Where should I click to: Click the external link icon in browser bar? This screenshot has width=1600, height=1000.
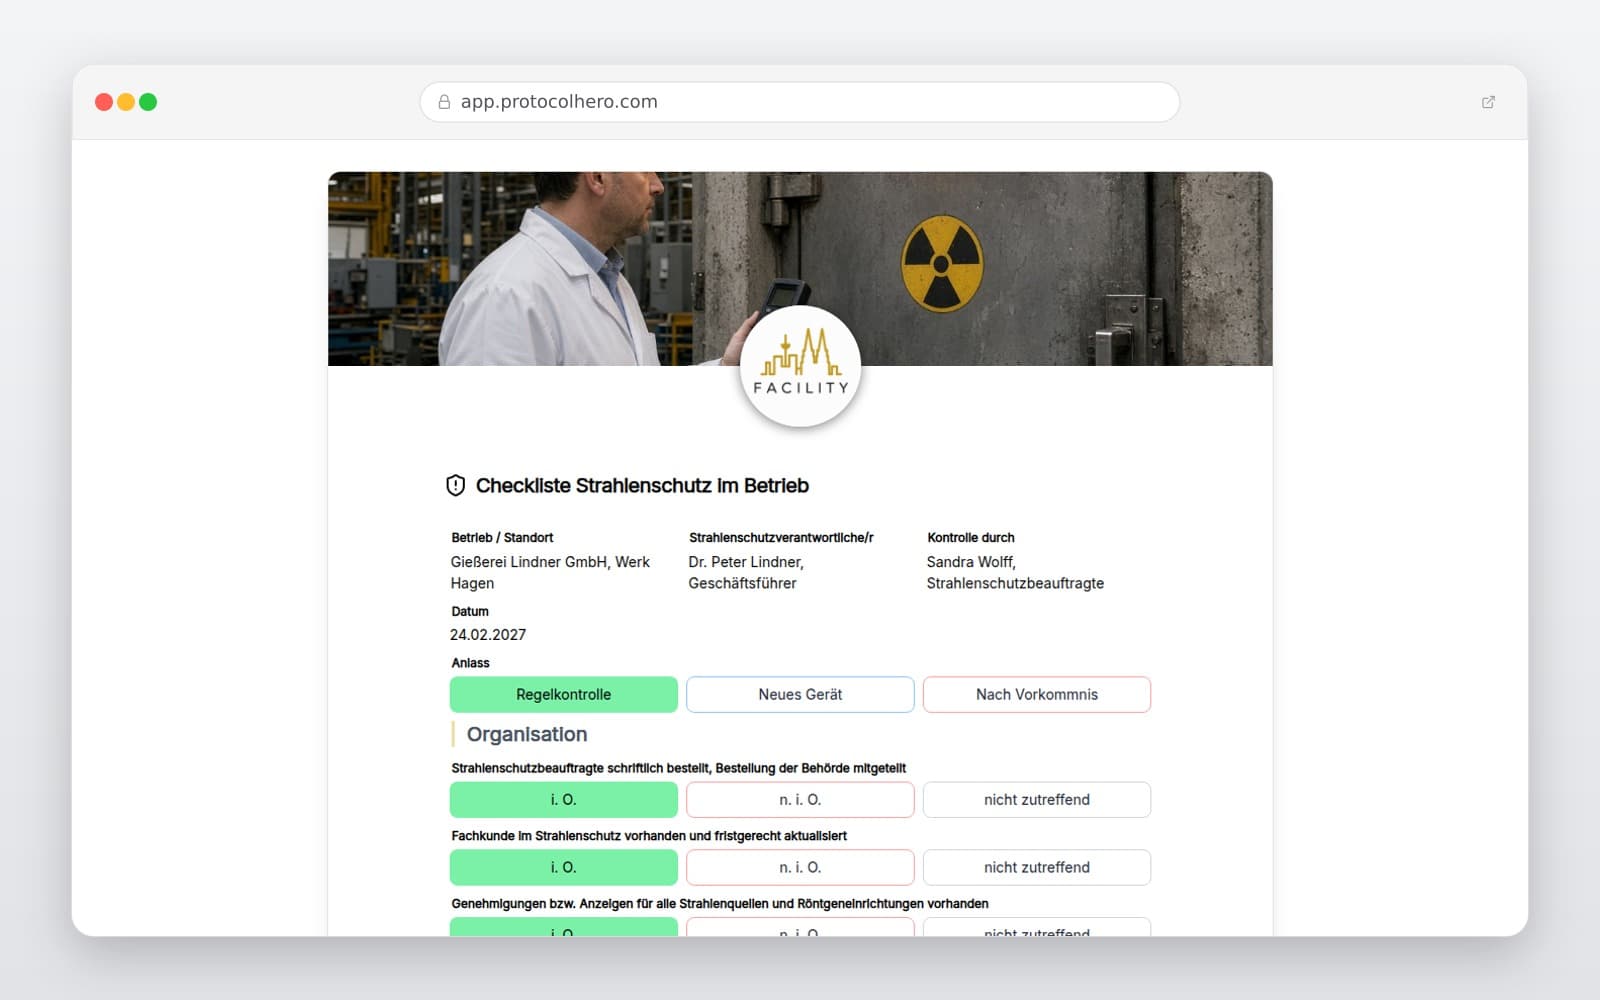[x=1488, y=102]
